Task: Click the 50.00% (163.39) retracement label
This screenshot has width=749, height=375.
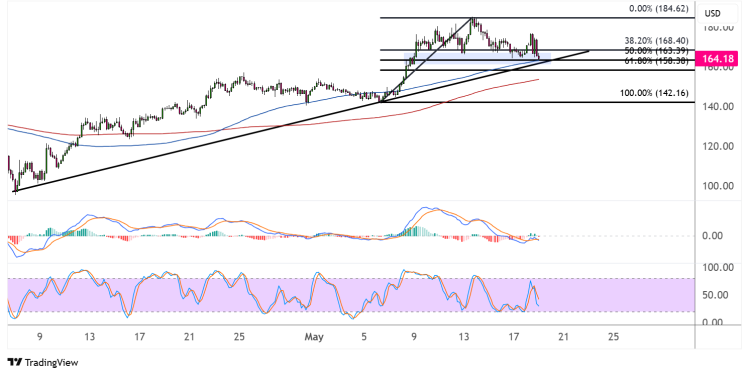Action: (x=656, y=51)
